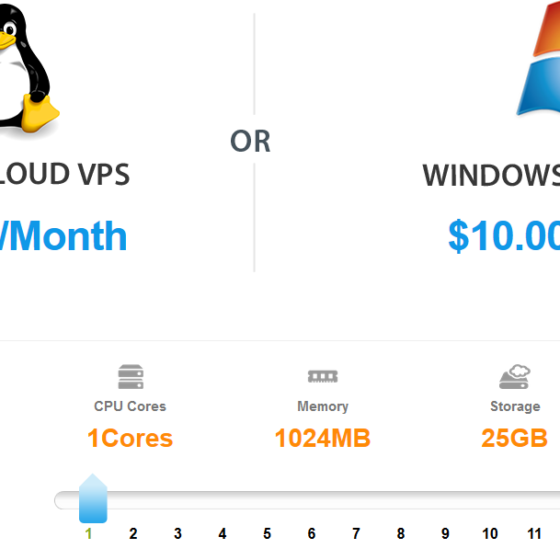560x560 pixels.
Task: Click the 1Cores value label
Action: [x=130, y=438]
